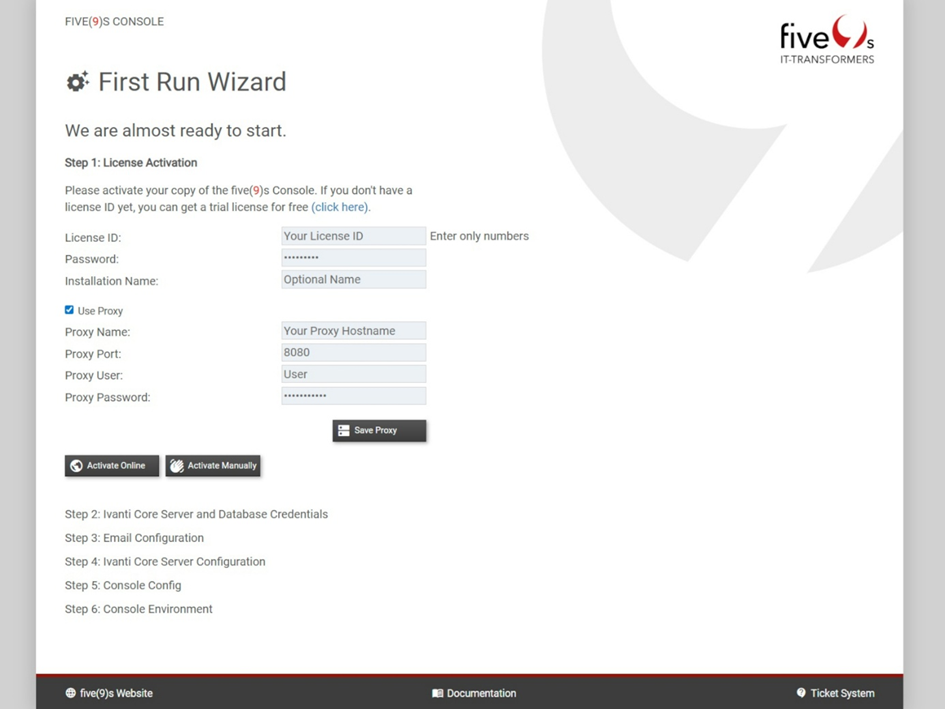Screen dimensions: 945x709
Task: Click the icon beside Ticket System
Action: (801, 693)
